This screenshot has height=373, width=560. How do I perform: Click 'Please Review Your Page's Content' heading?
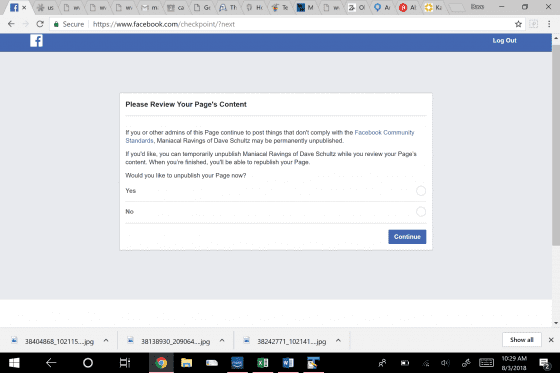186,104
